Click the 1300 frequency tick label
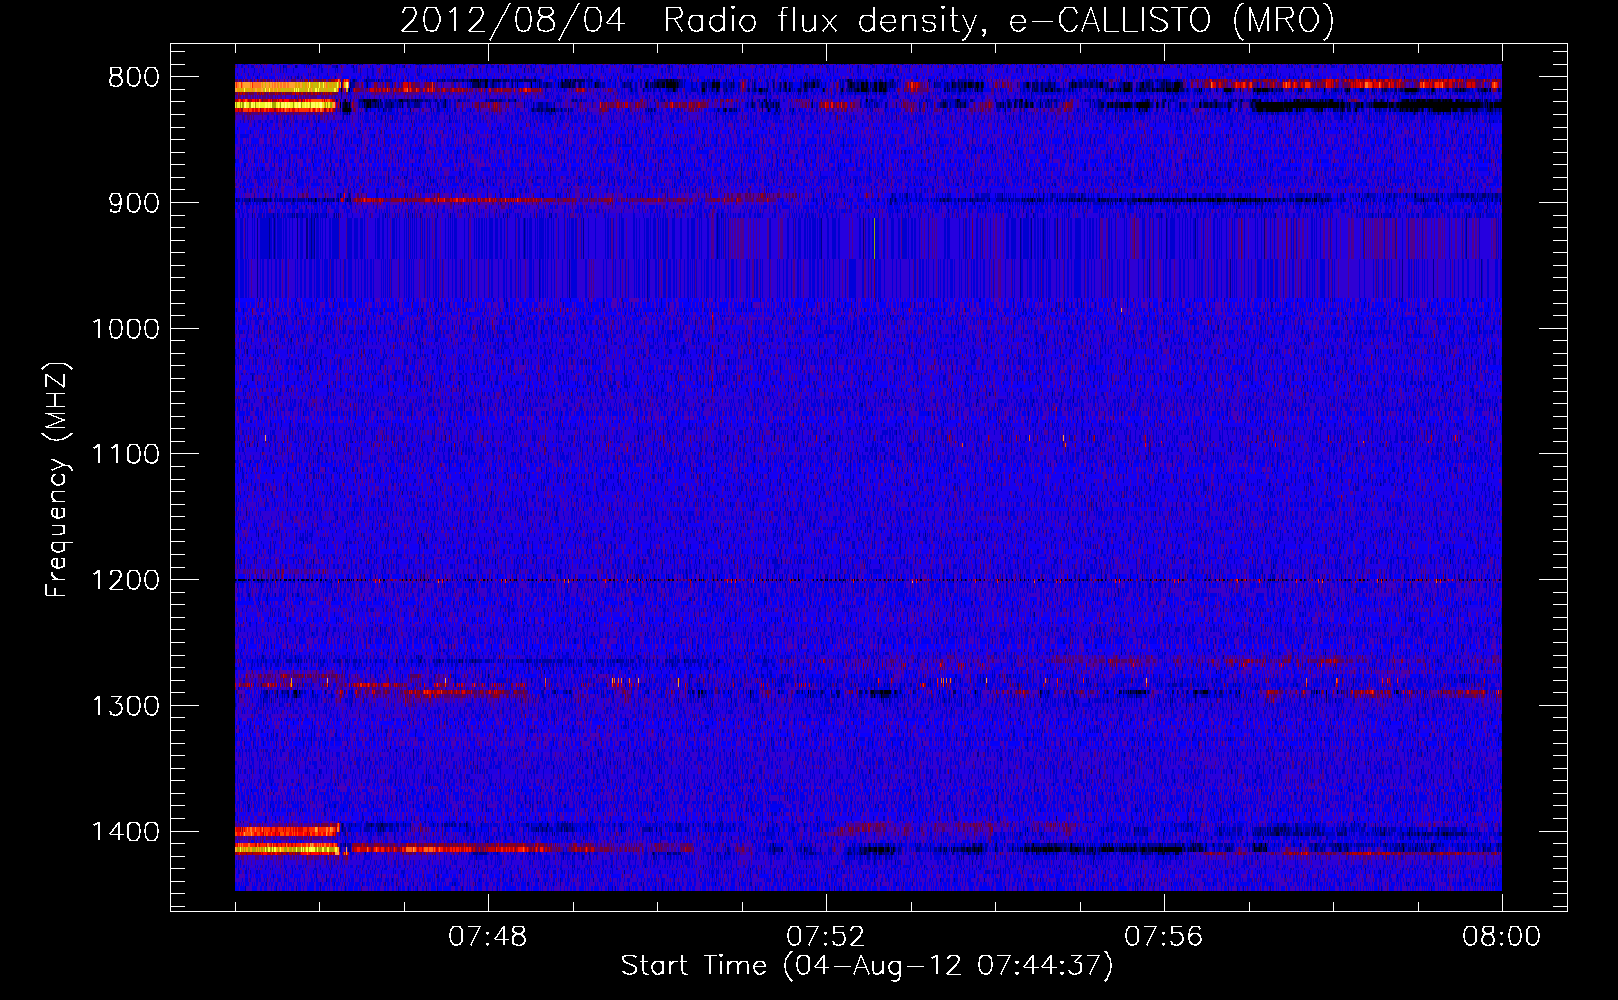The height and width of the screenshot is (1000, 1618). (x=125, y=706)
